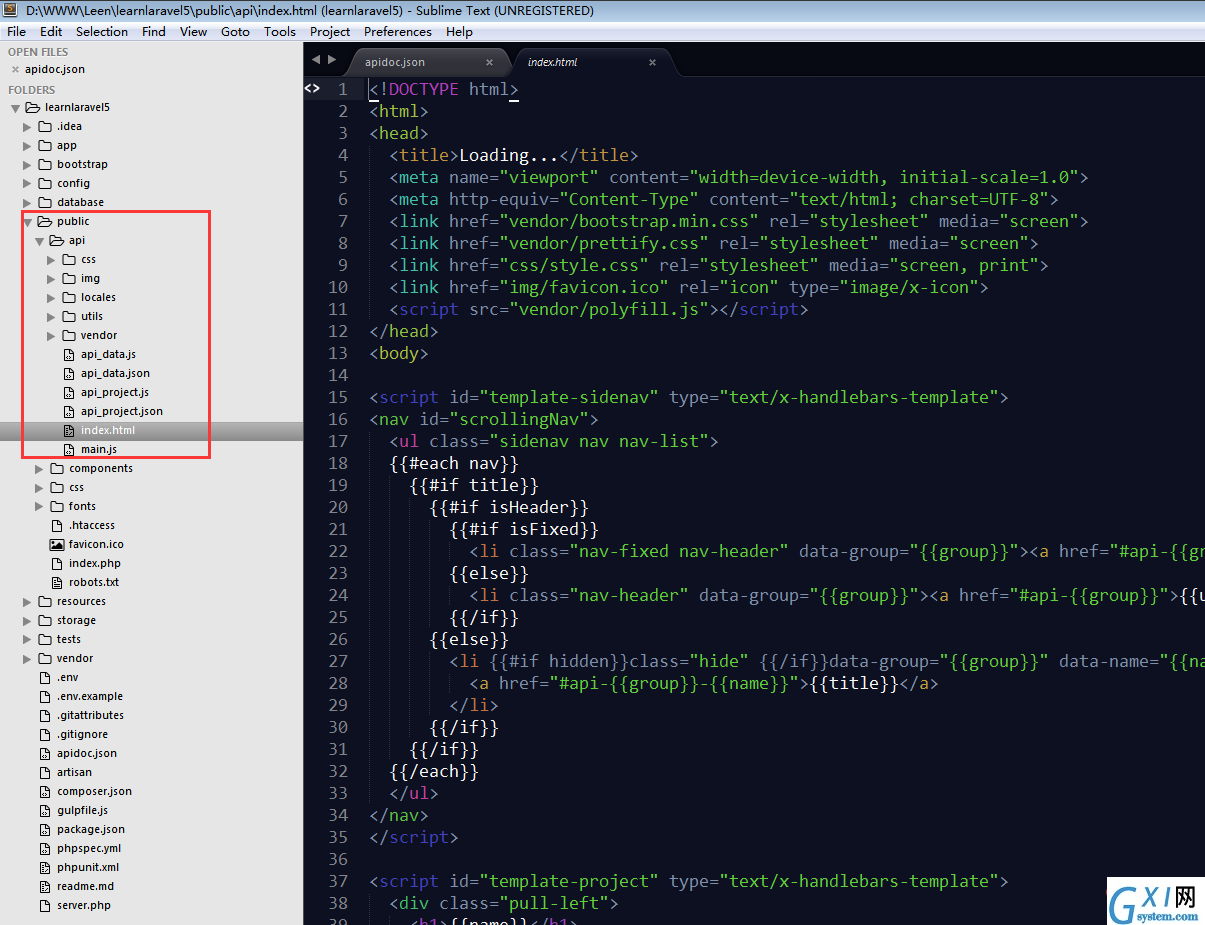Image resolution: width=1205 pixels, height=925 pixels.
Task: Click the readme.md file icon
Action: click(x=45, y=886)
